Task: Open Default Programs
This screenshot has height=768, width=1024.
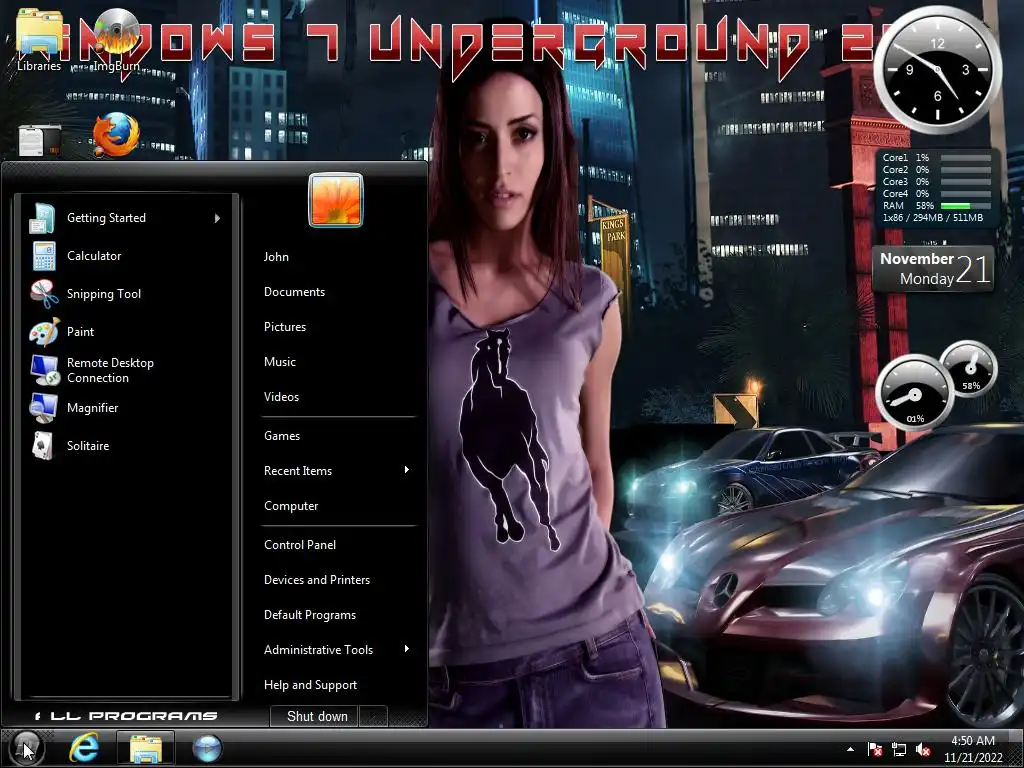Action: (310, 615)
